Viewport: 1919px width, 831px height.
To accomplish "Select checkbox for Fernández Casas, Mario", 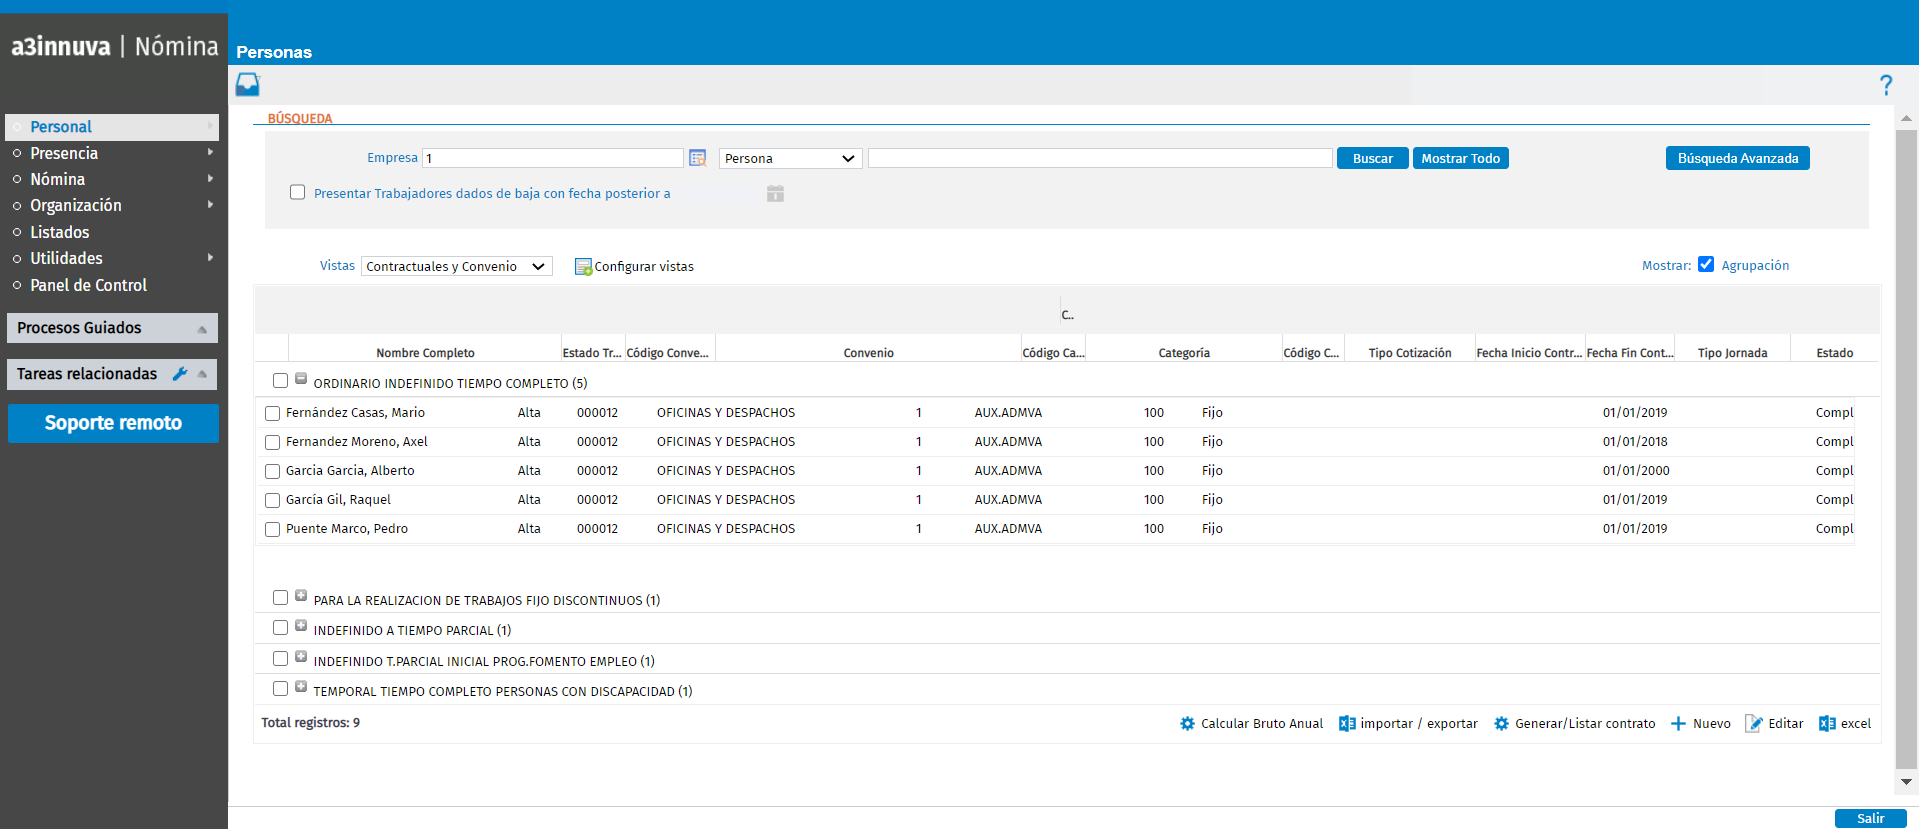I will [272, 413].
